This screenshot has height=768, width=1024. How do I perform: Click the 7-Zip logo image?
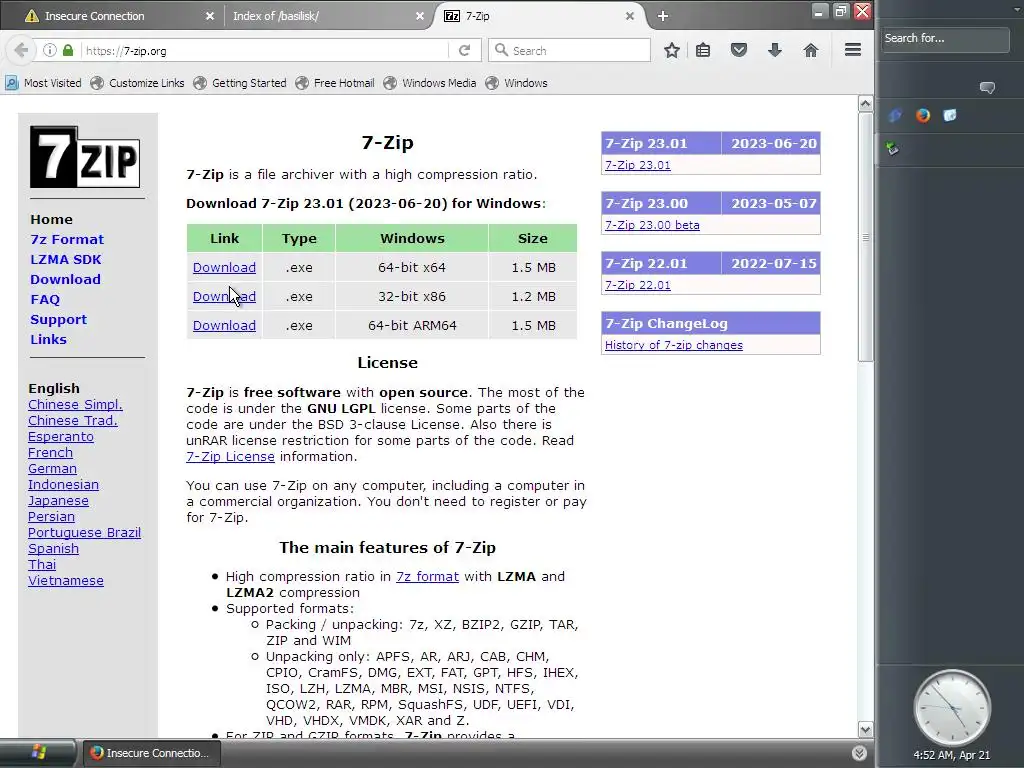pos(85,157)
